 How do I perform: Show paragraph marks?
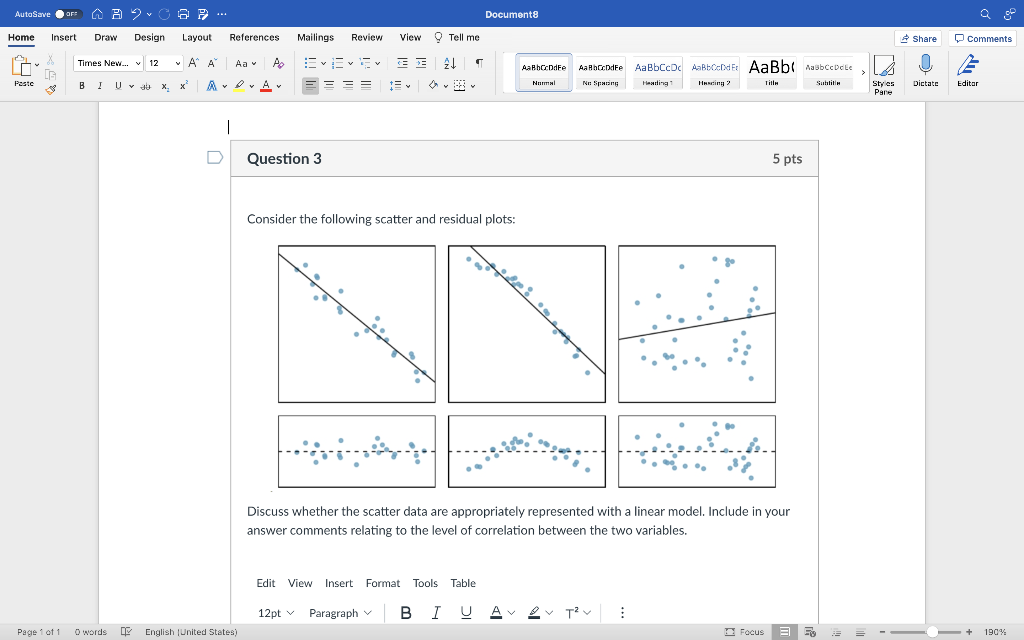point(480,63)
